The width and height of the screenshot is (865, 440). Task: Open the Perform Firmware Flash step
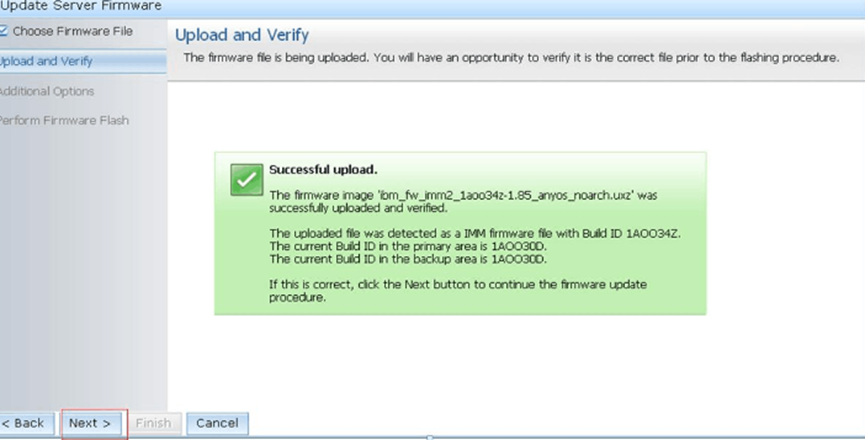[64, 120]
